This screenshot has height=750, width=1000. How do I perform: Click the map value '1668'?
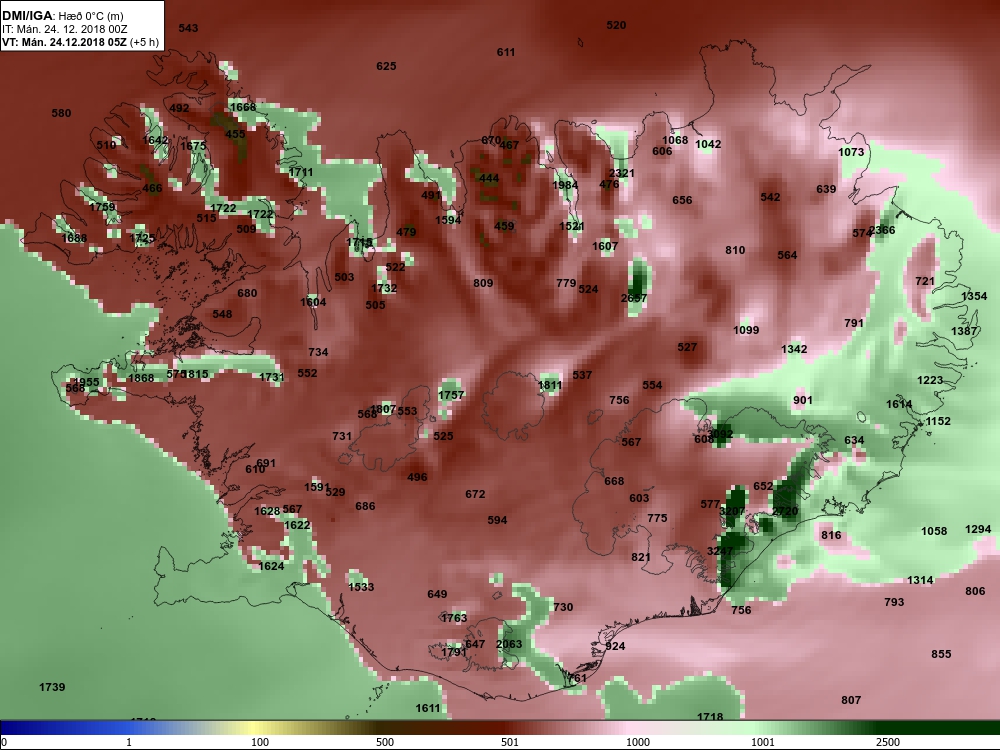[x=243, y=107]
